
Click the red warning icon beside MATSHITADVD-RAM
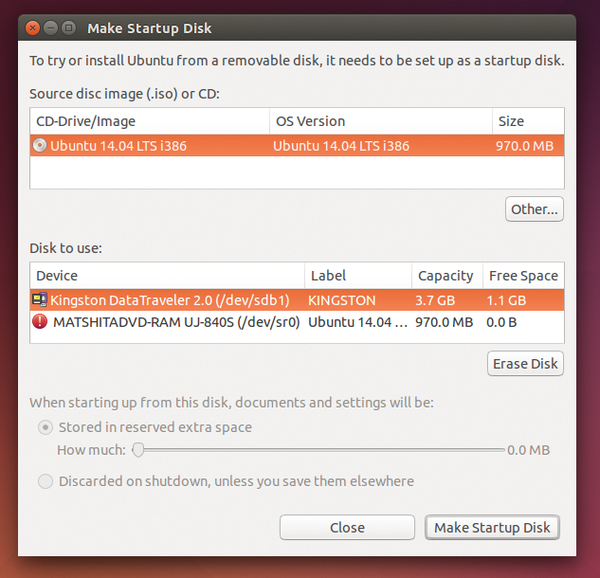coord(40,322)
